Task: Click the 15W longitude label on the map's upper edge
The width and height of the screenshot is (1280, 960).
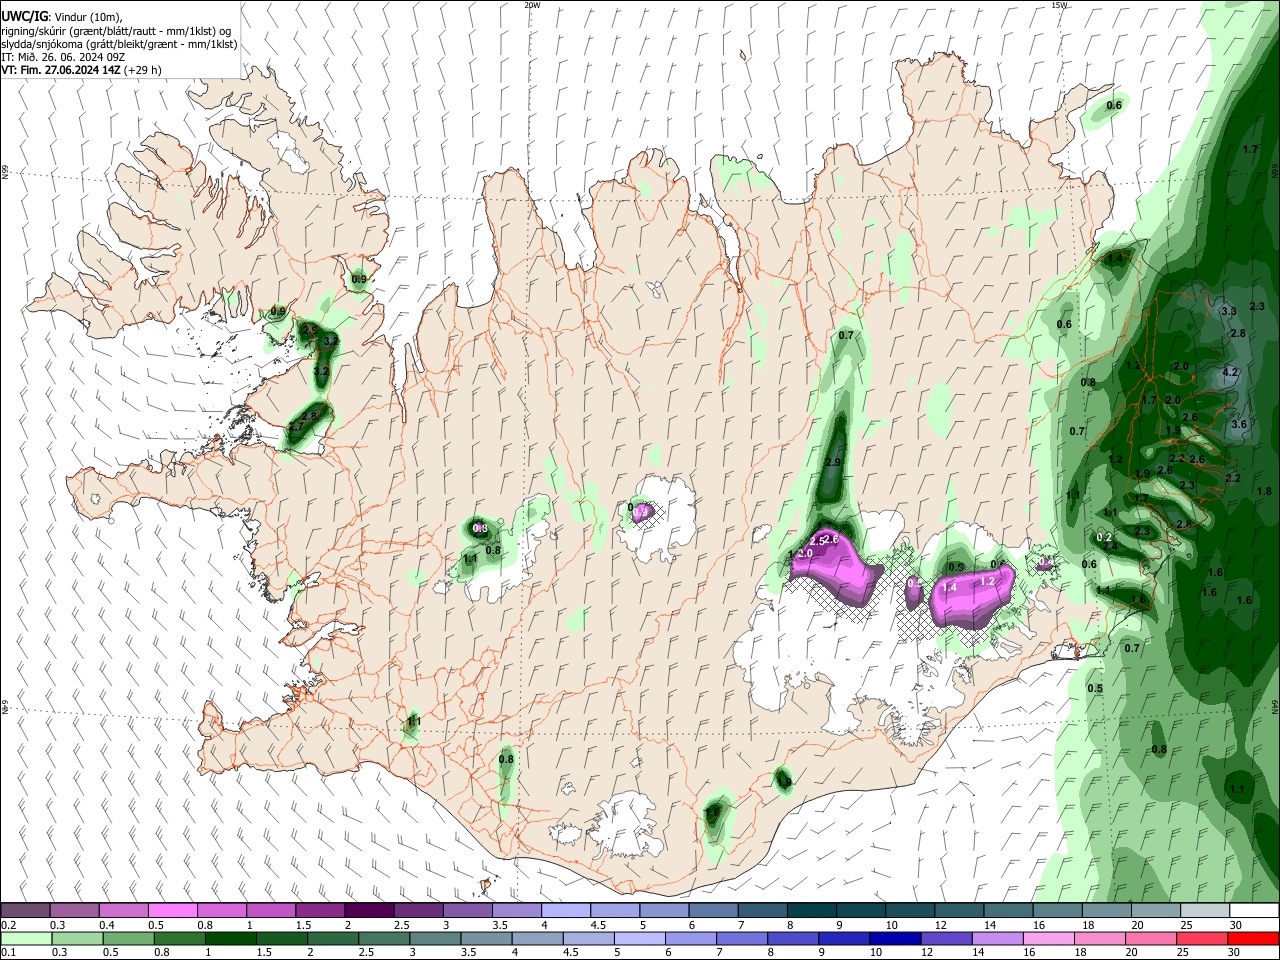Action: [x=1059, y=5]
